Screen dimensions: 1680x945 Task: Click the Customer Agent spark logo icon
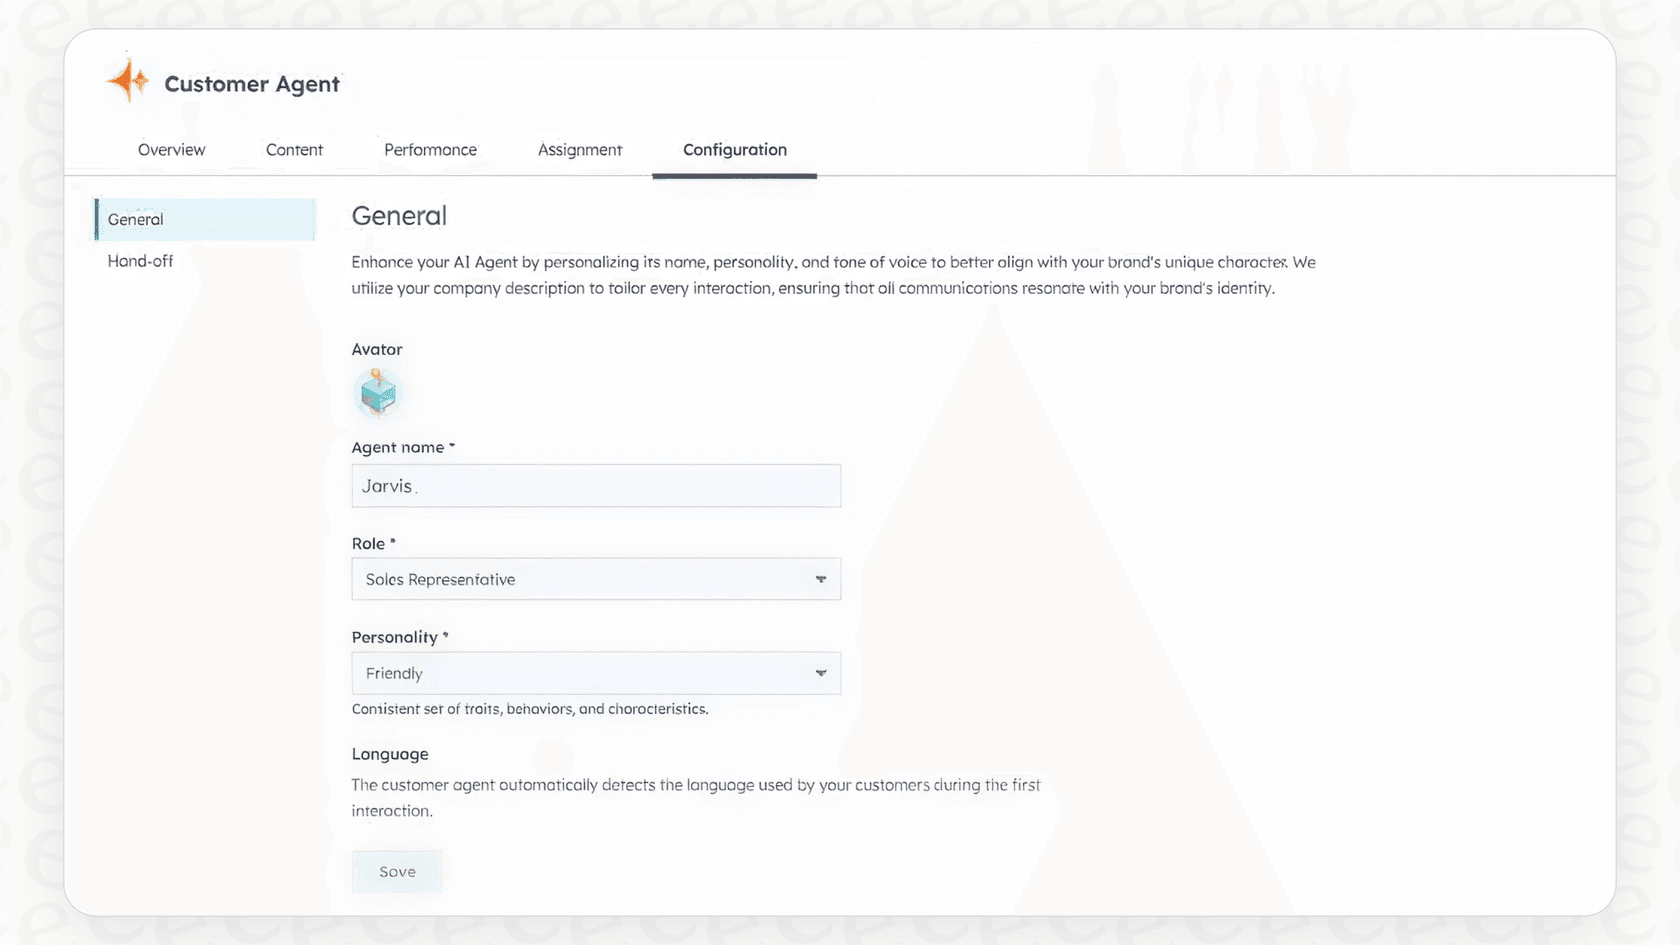click(x=127, y=80)
